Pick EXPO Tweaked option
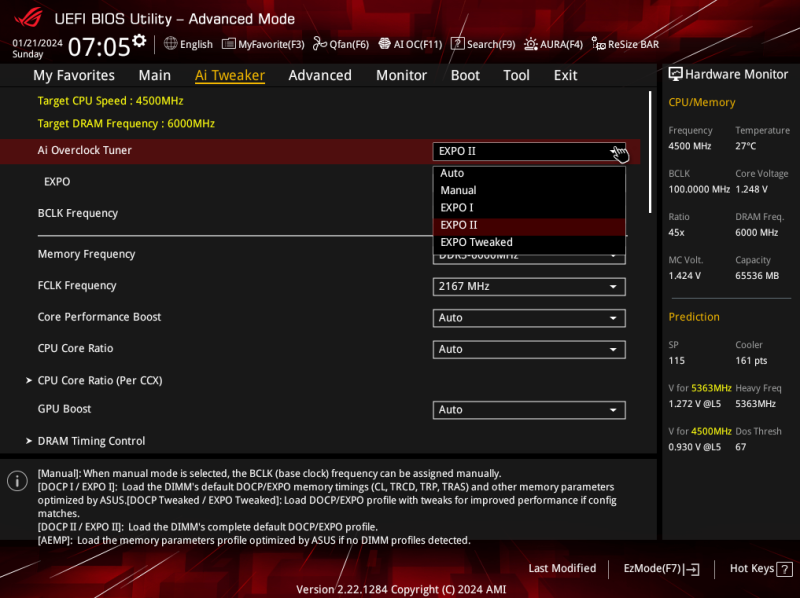800x598 pixels. (x=529, y=242)
